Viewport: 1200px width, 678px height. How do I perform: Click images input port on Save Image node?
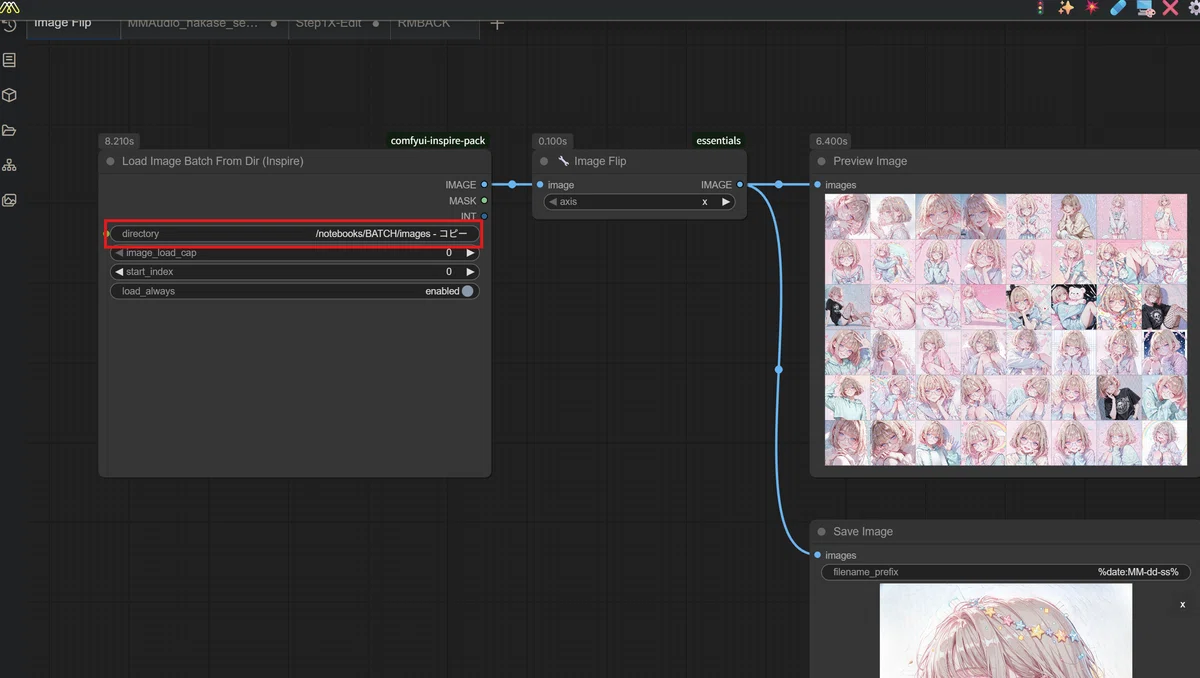(x=818, y=555)
